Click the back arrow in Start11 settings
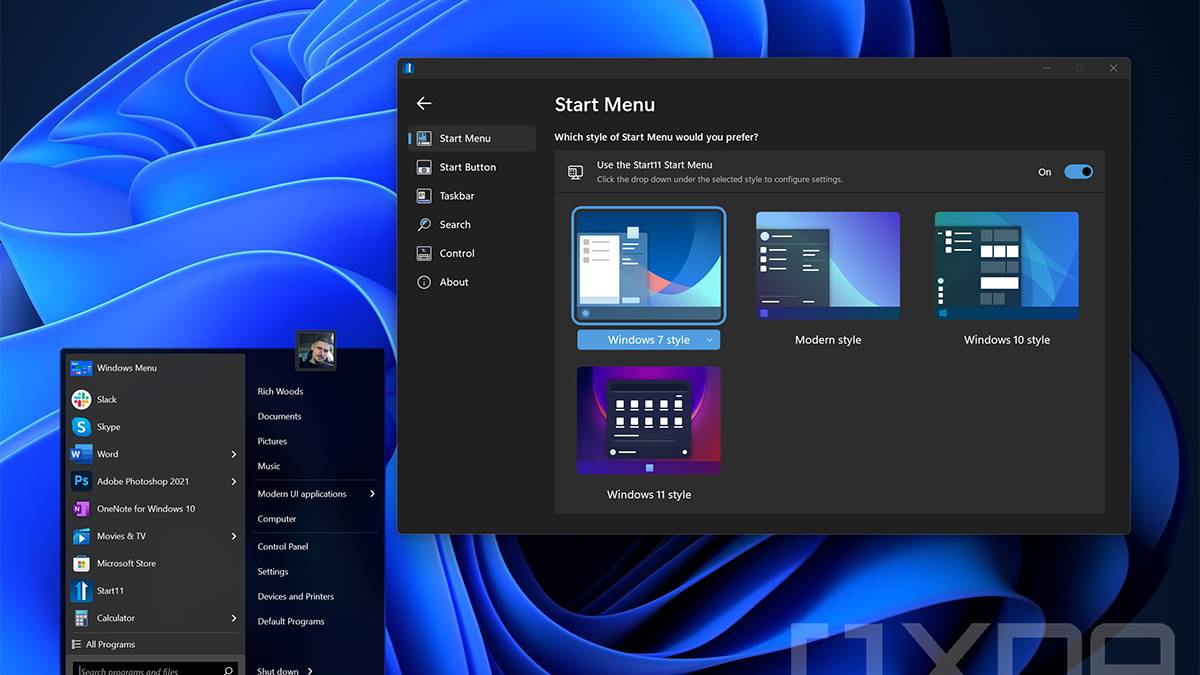 pyautogui.click(x=424, y=104)
